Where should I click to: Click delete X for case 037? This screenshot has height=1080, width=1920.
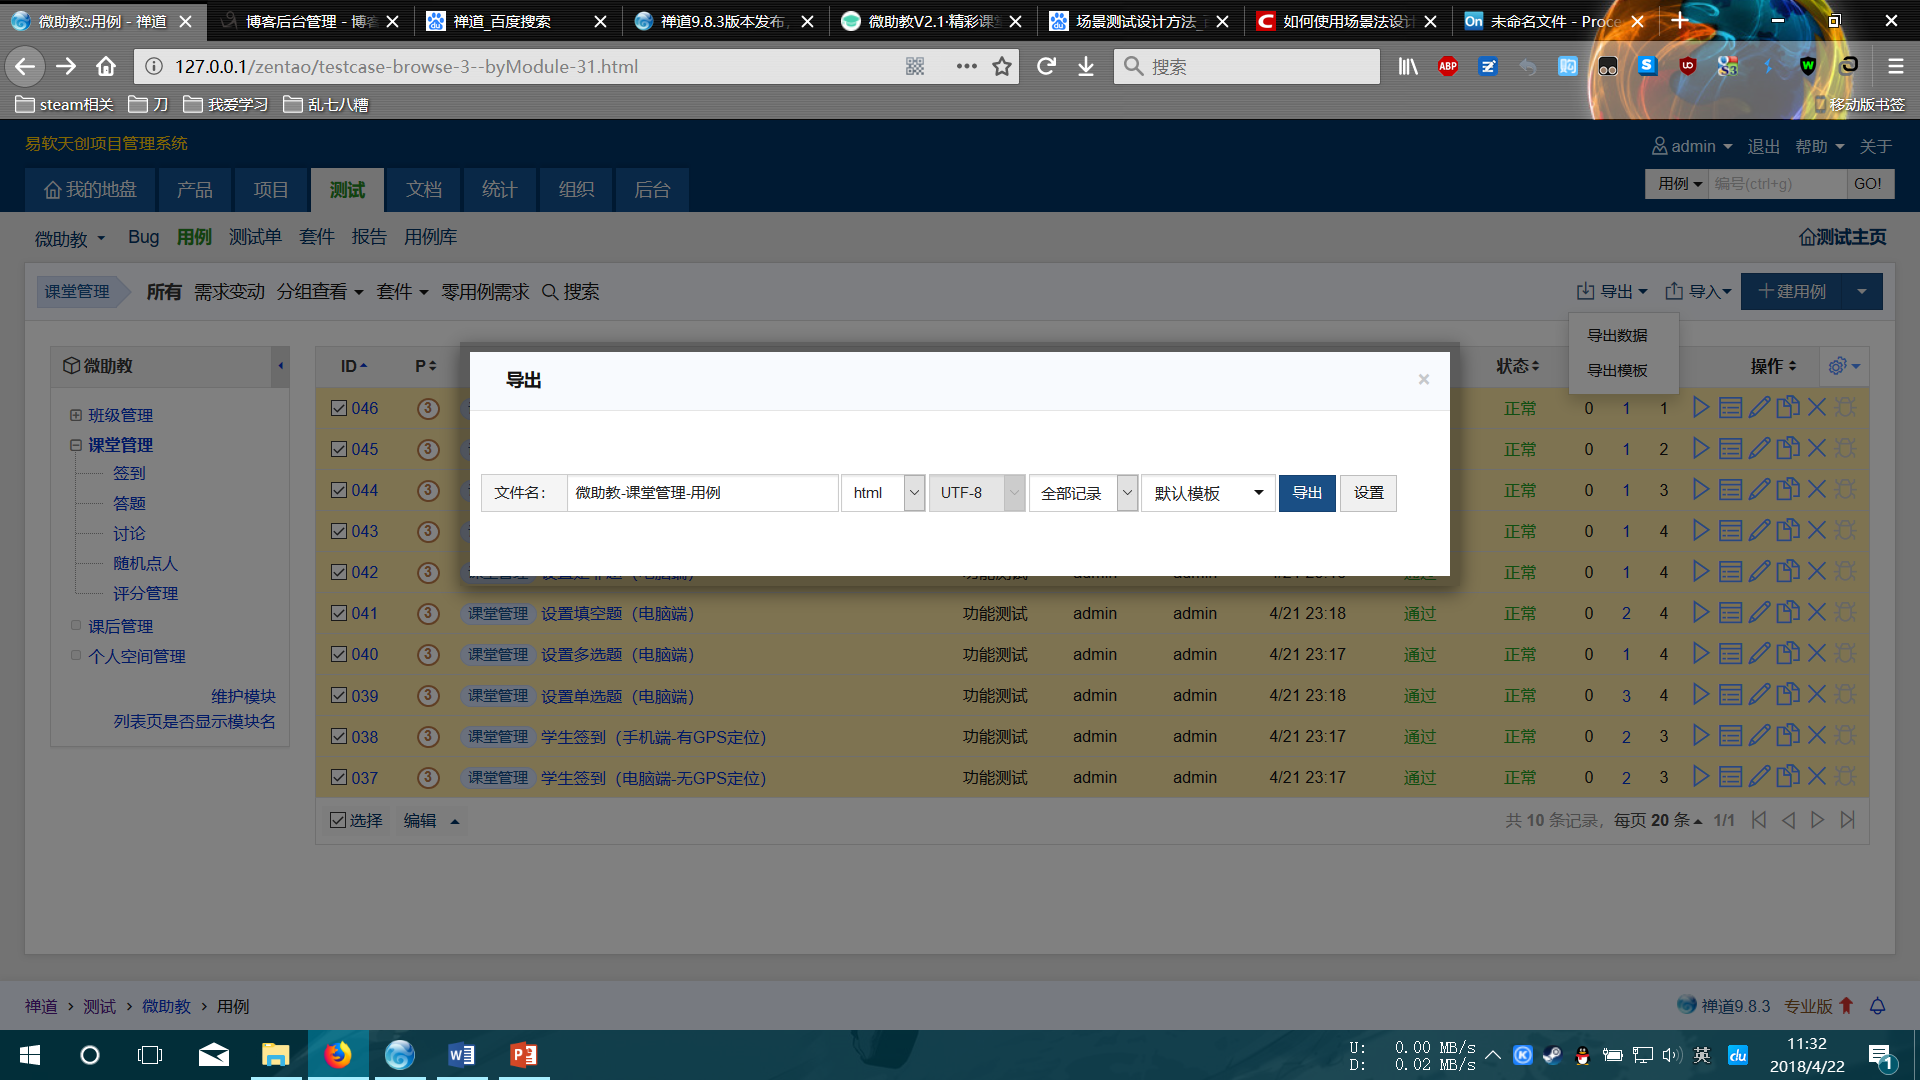pyautogui.click(x=1817, y=777)
